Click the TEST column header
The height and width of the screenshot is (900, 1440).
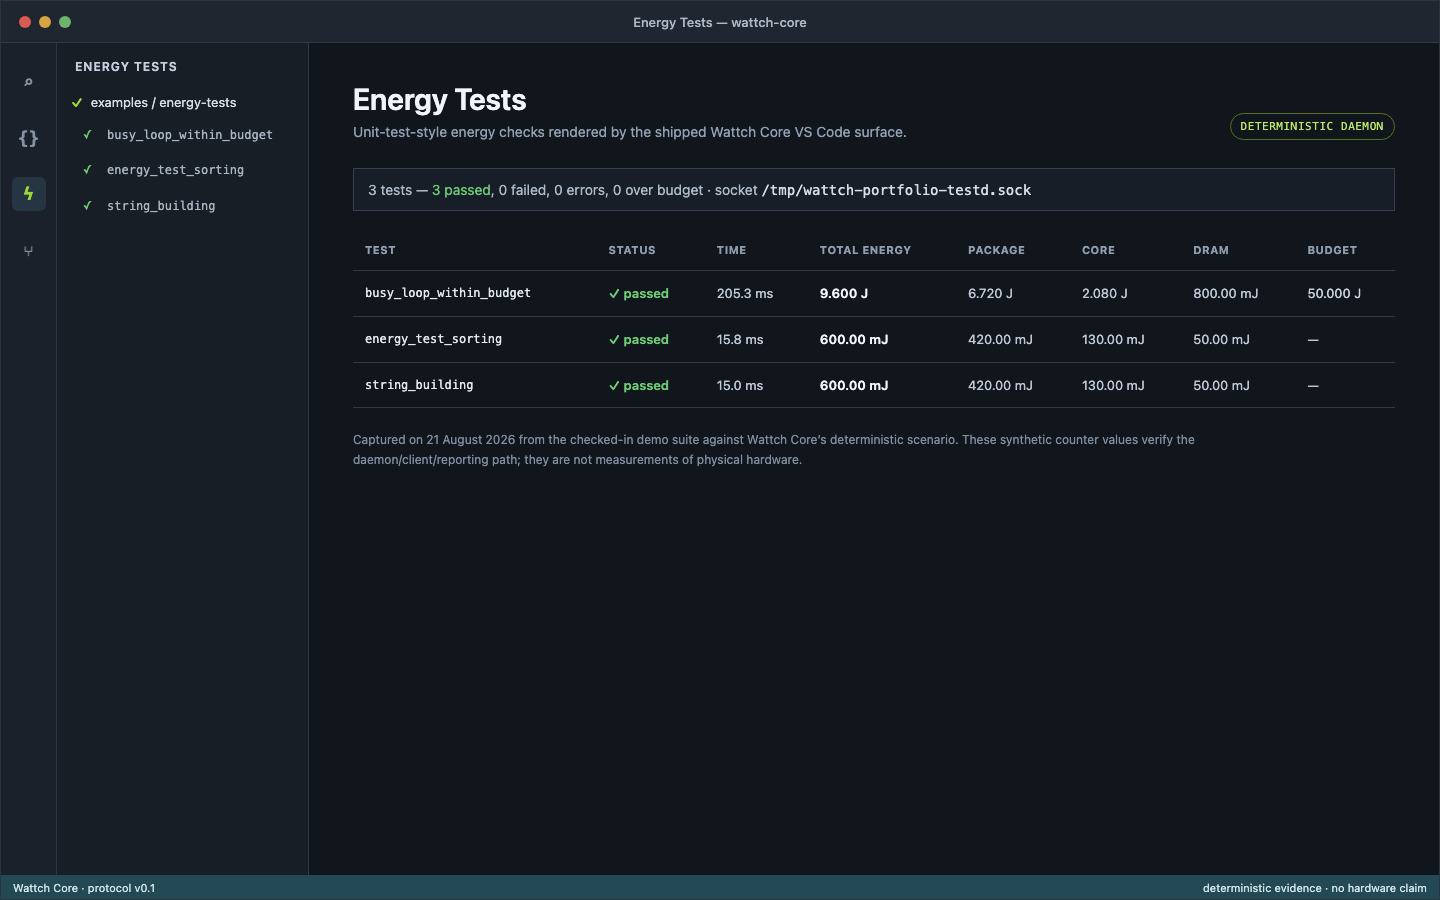tap(380, 250)
